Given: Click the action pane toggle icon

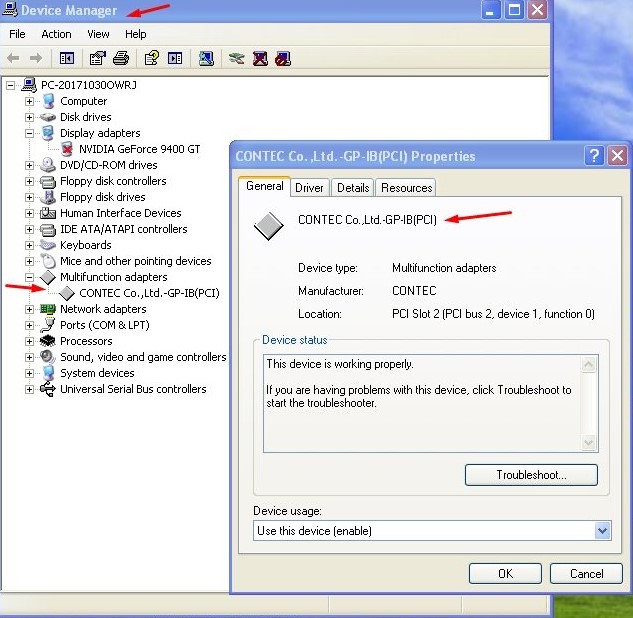Looking at the screenshot, I should [x=175, y=59].
